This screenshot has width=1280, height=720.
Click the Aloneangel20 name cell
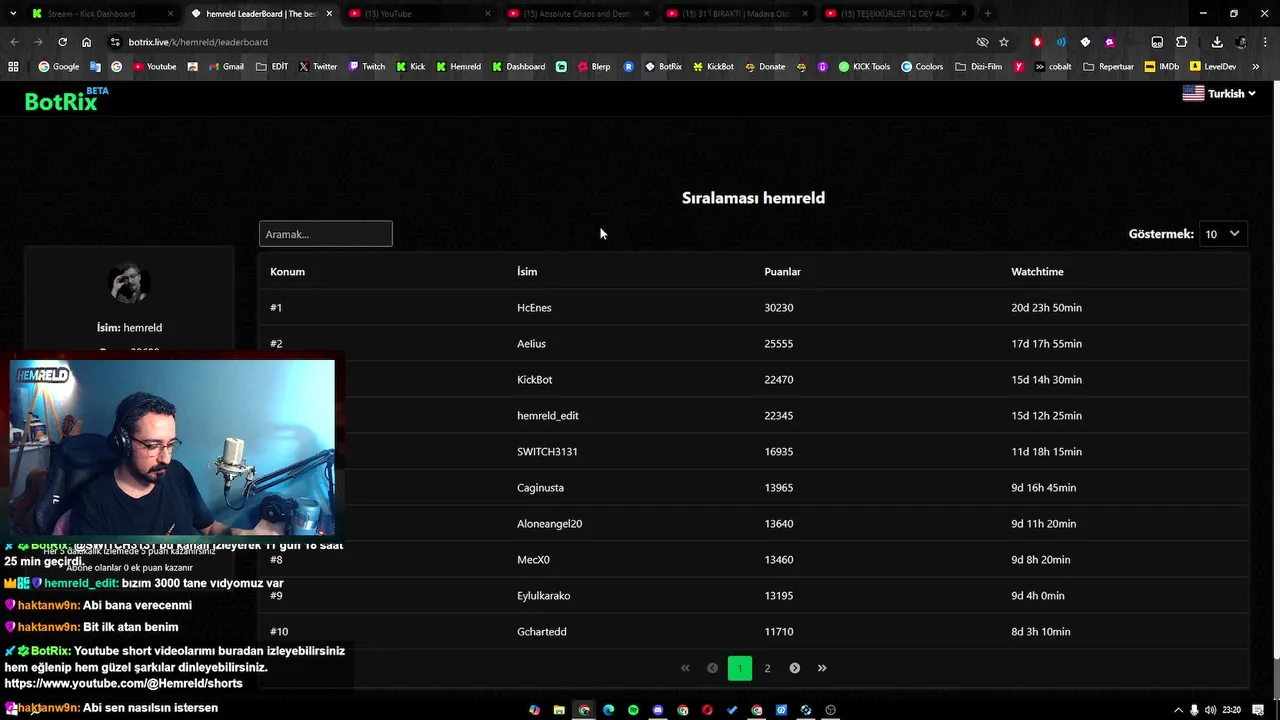click(x=549, y=524)
